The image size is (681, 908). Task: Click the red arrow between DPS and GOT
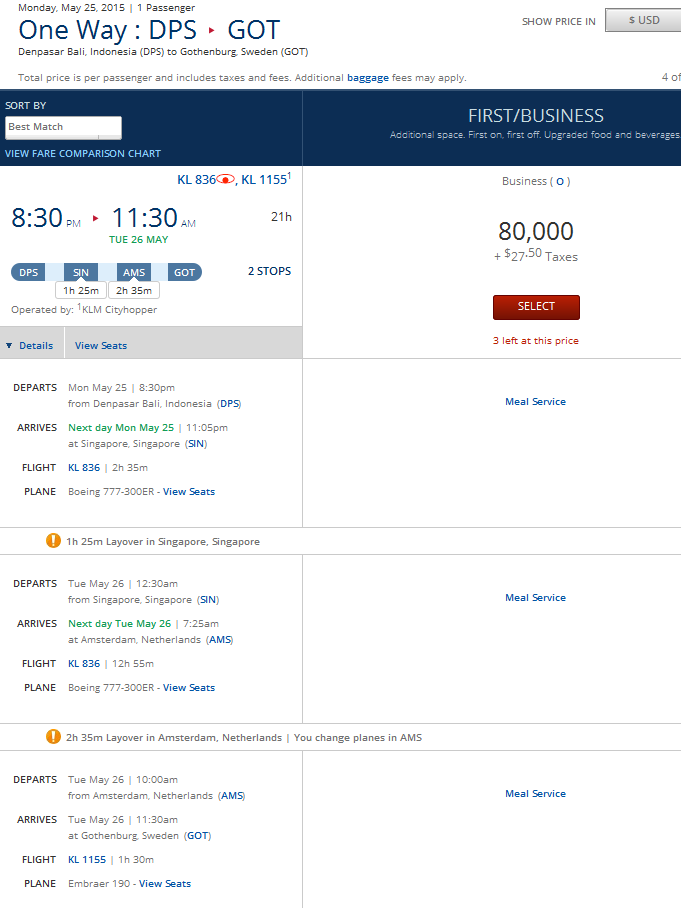click(x=212, y=31)
